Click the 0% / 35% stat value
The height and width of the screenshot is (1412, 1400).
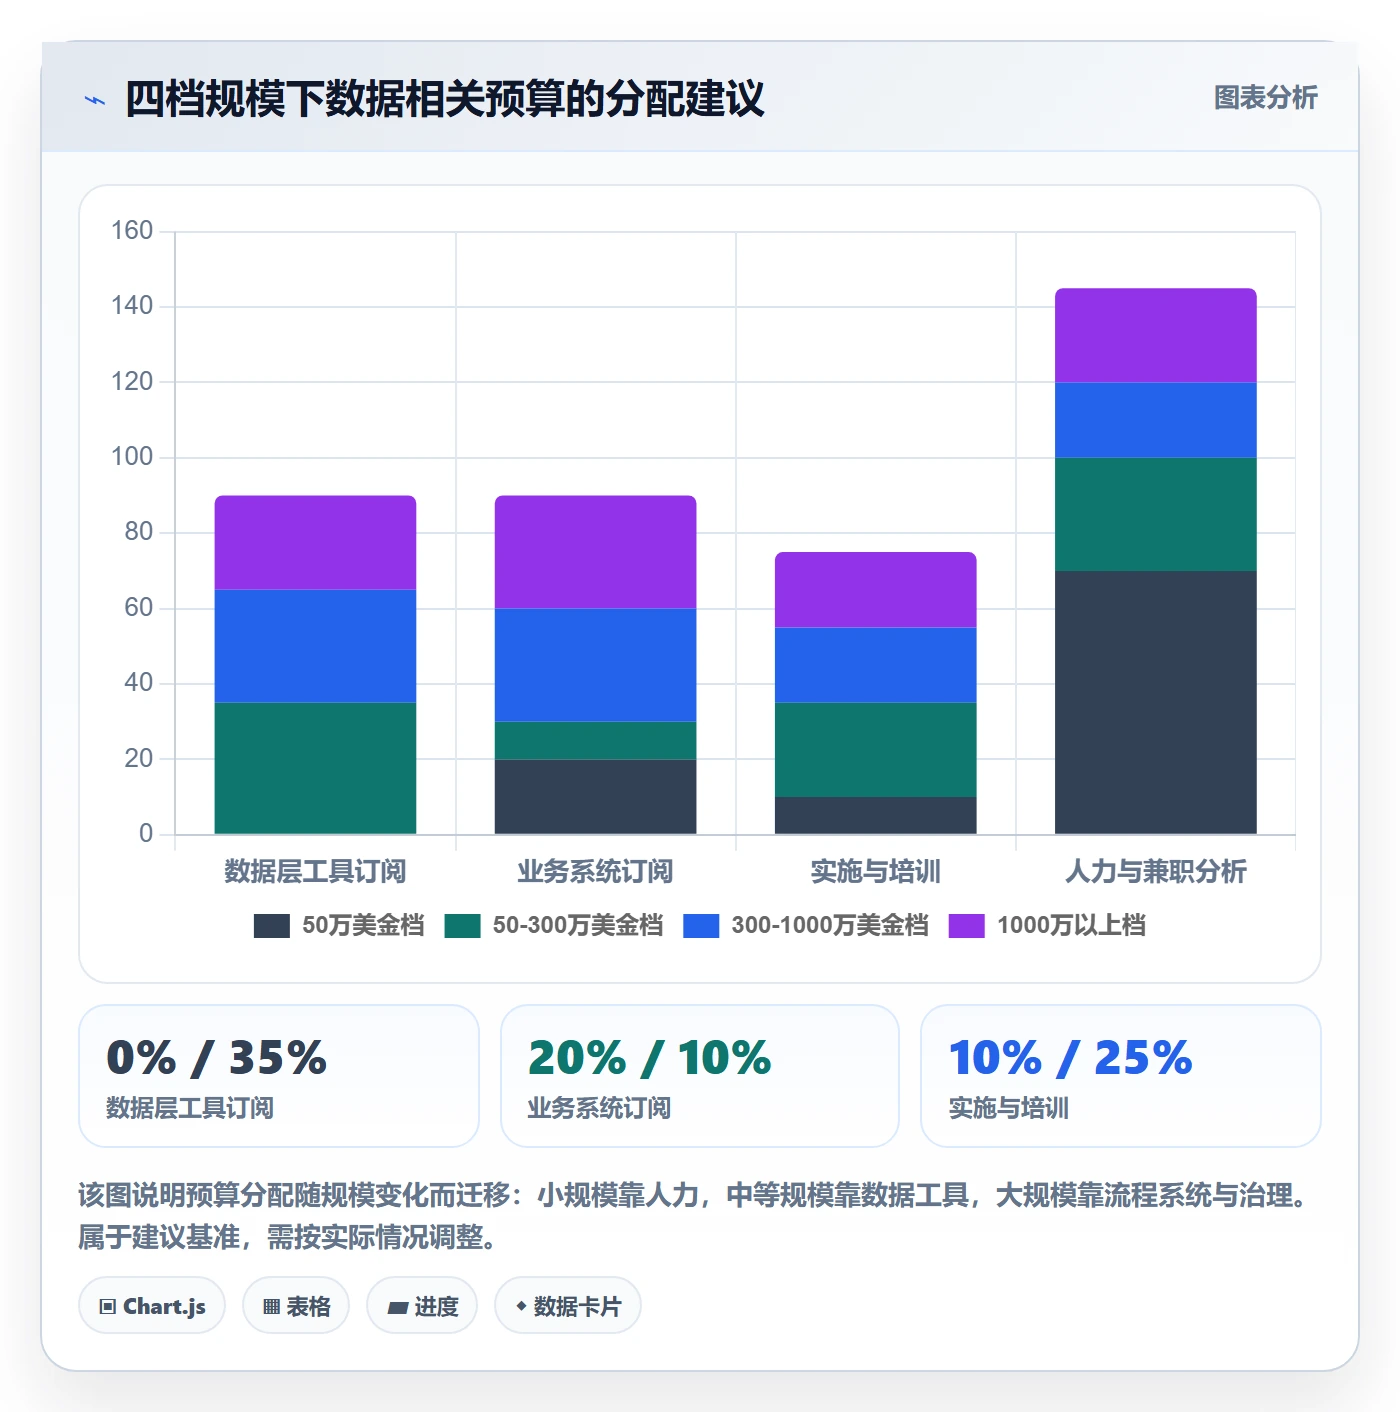216,1058
